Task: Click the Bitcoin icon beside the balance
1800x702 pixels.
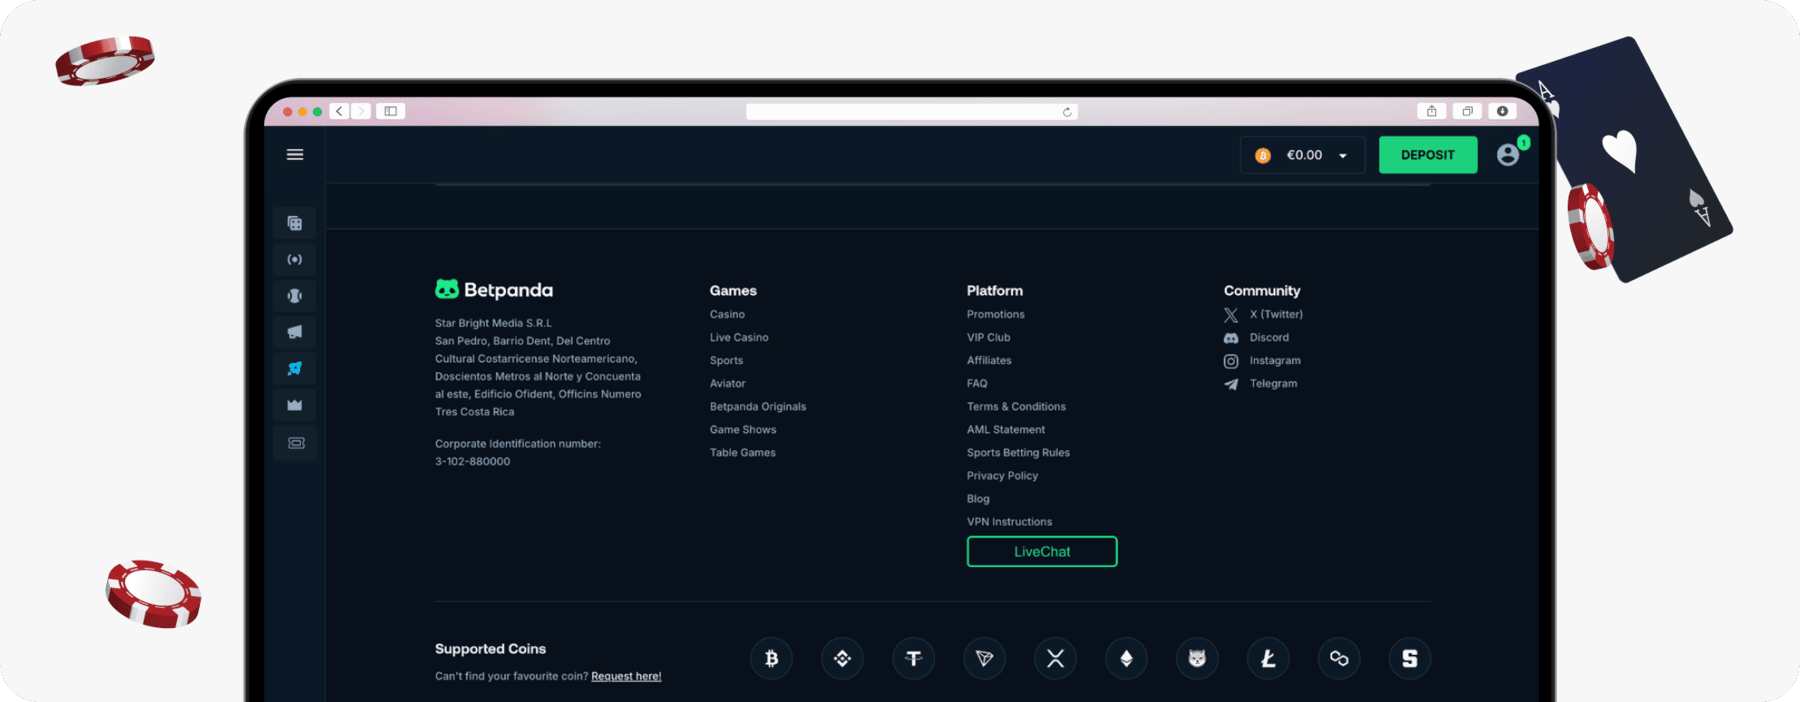Action: (1263, 155)
